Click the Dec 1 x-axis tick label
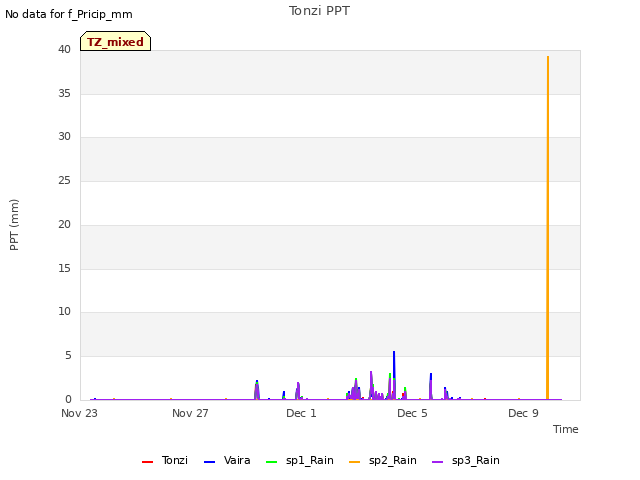 301,413
